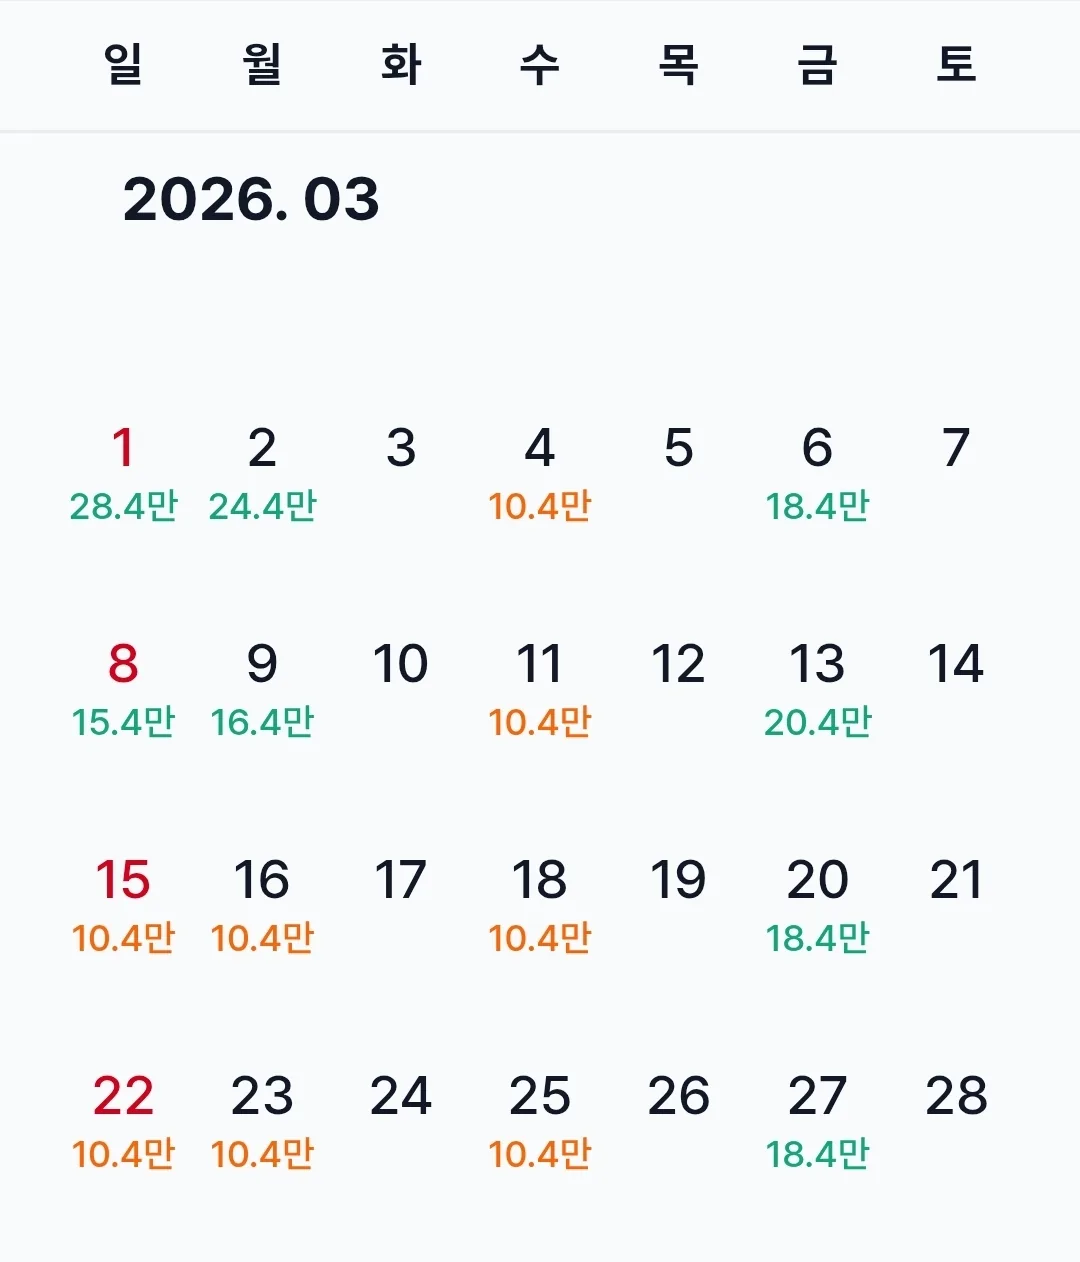The image size is (1080, 1262).
Task: Select Sunday March 8 date
Action: [x=123, y=690]
